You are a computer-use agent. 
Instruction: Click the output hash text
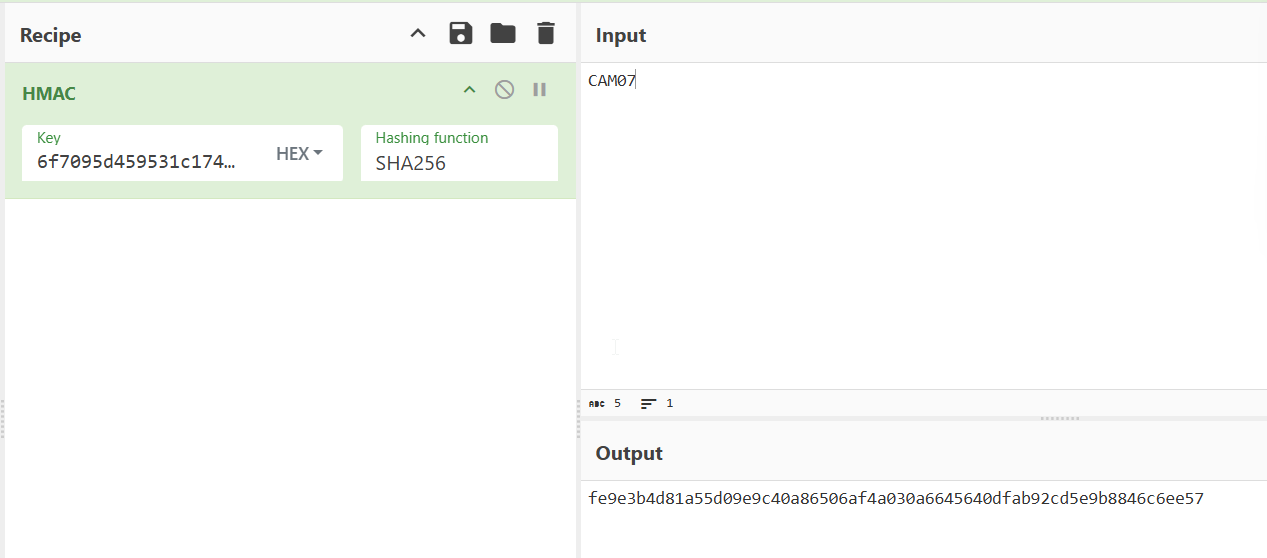pyautogui.click(x=896, y=498)
